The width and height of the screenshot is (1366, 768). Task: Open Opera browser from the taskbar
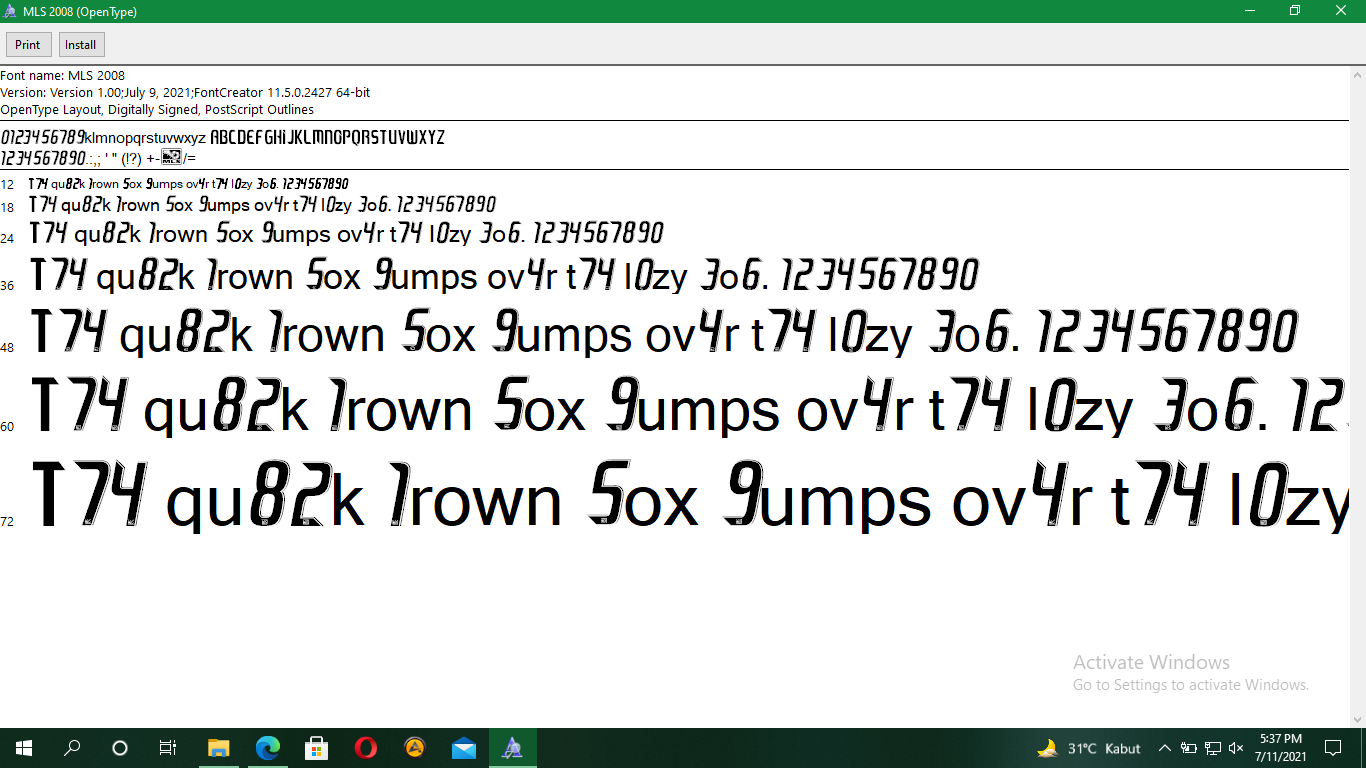click(365, 747)
